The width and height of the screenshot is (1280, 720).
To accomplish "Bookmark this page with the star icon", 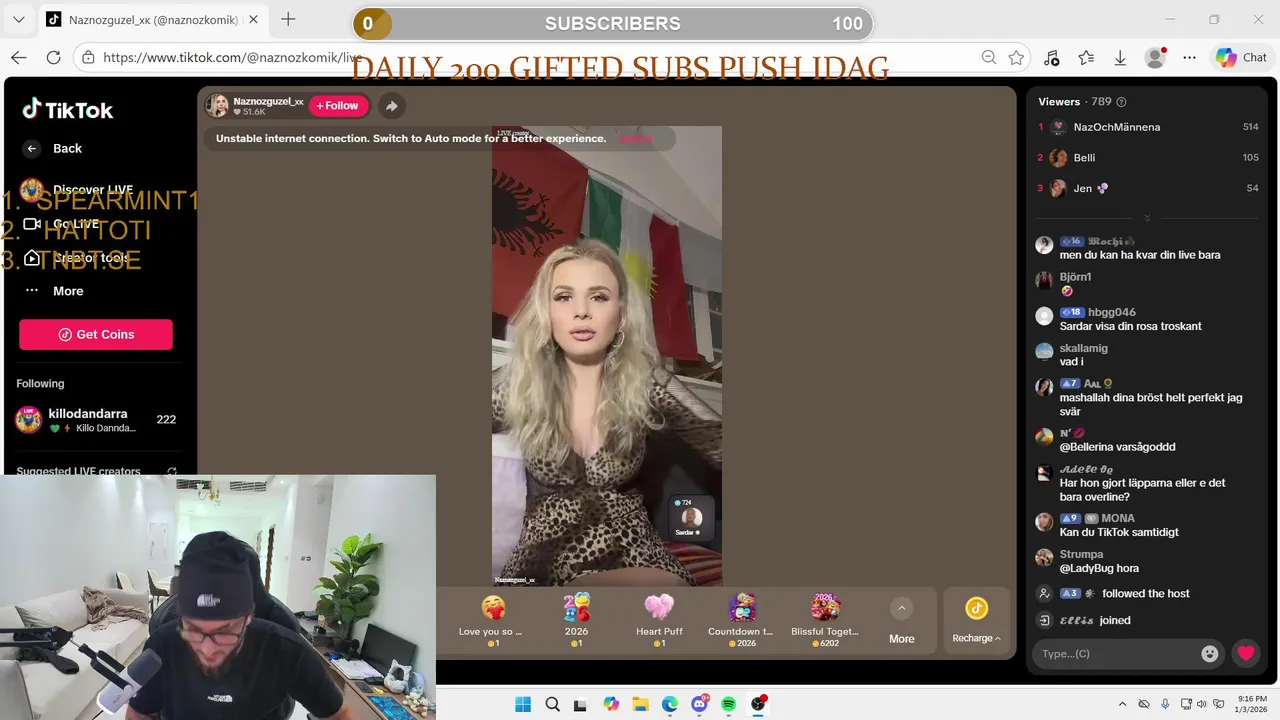I will [1016, 58].
